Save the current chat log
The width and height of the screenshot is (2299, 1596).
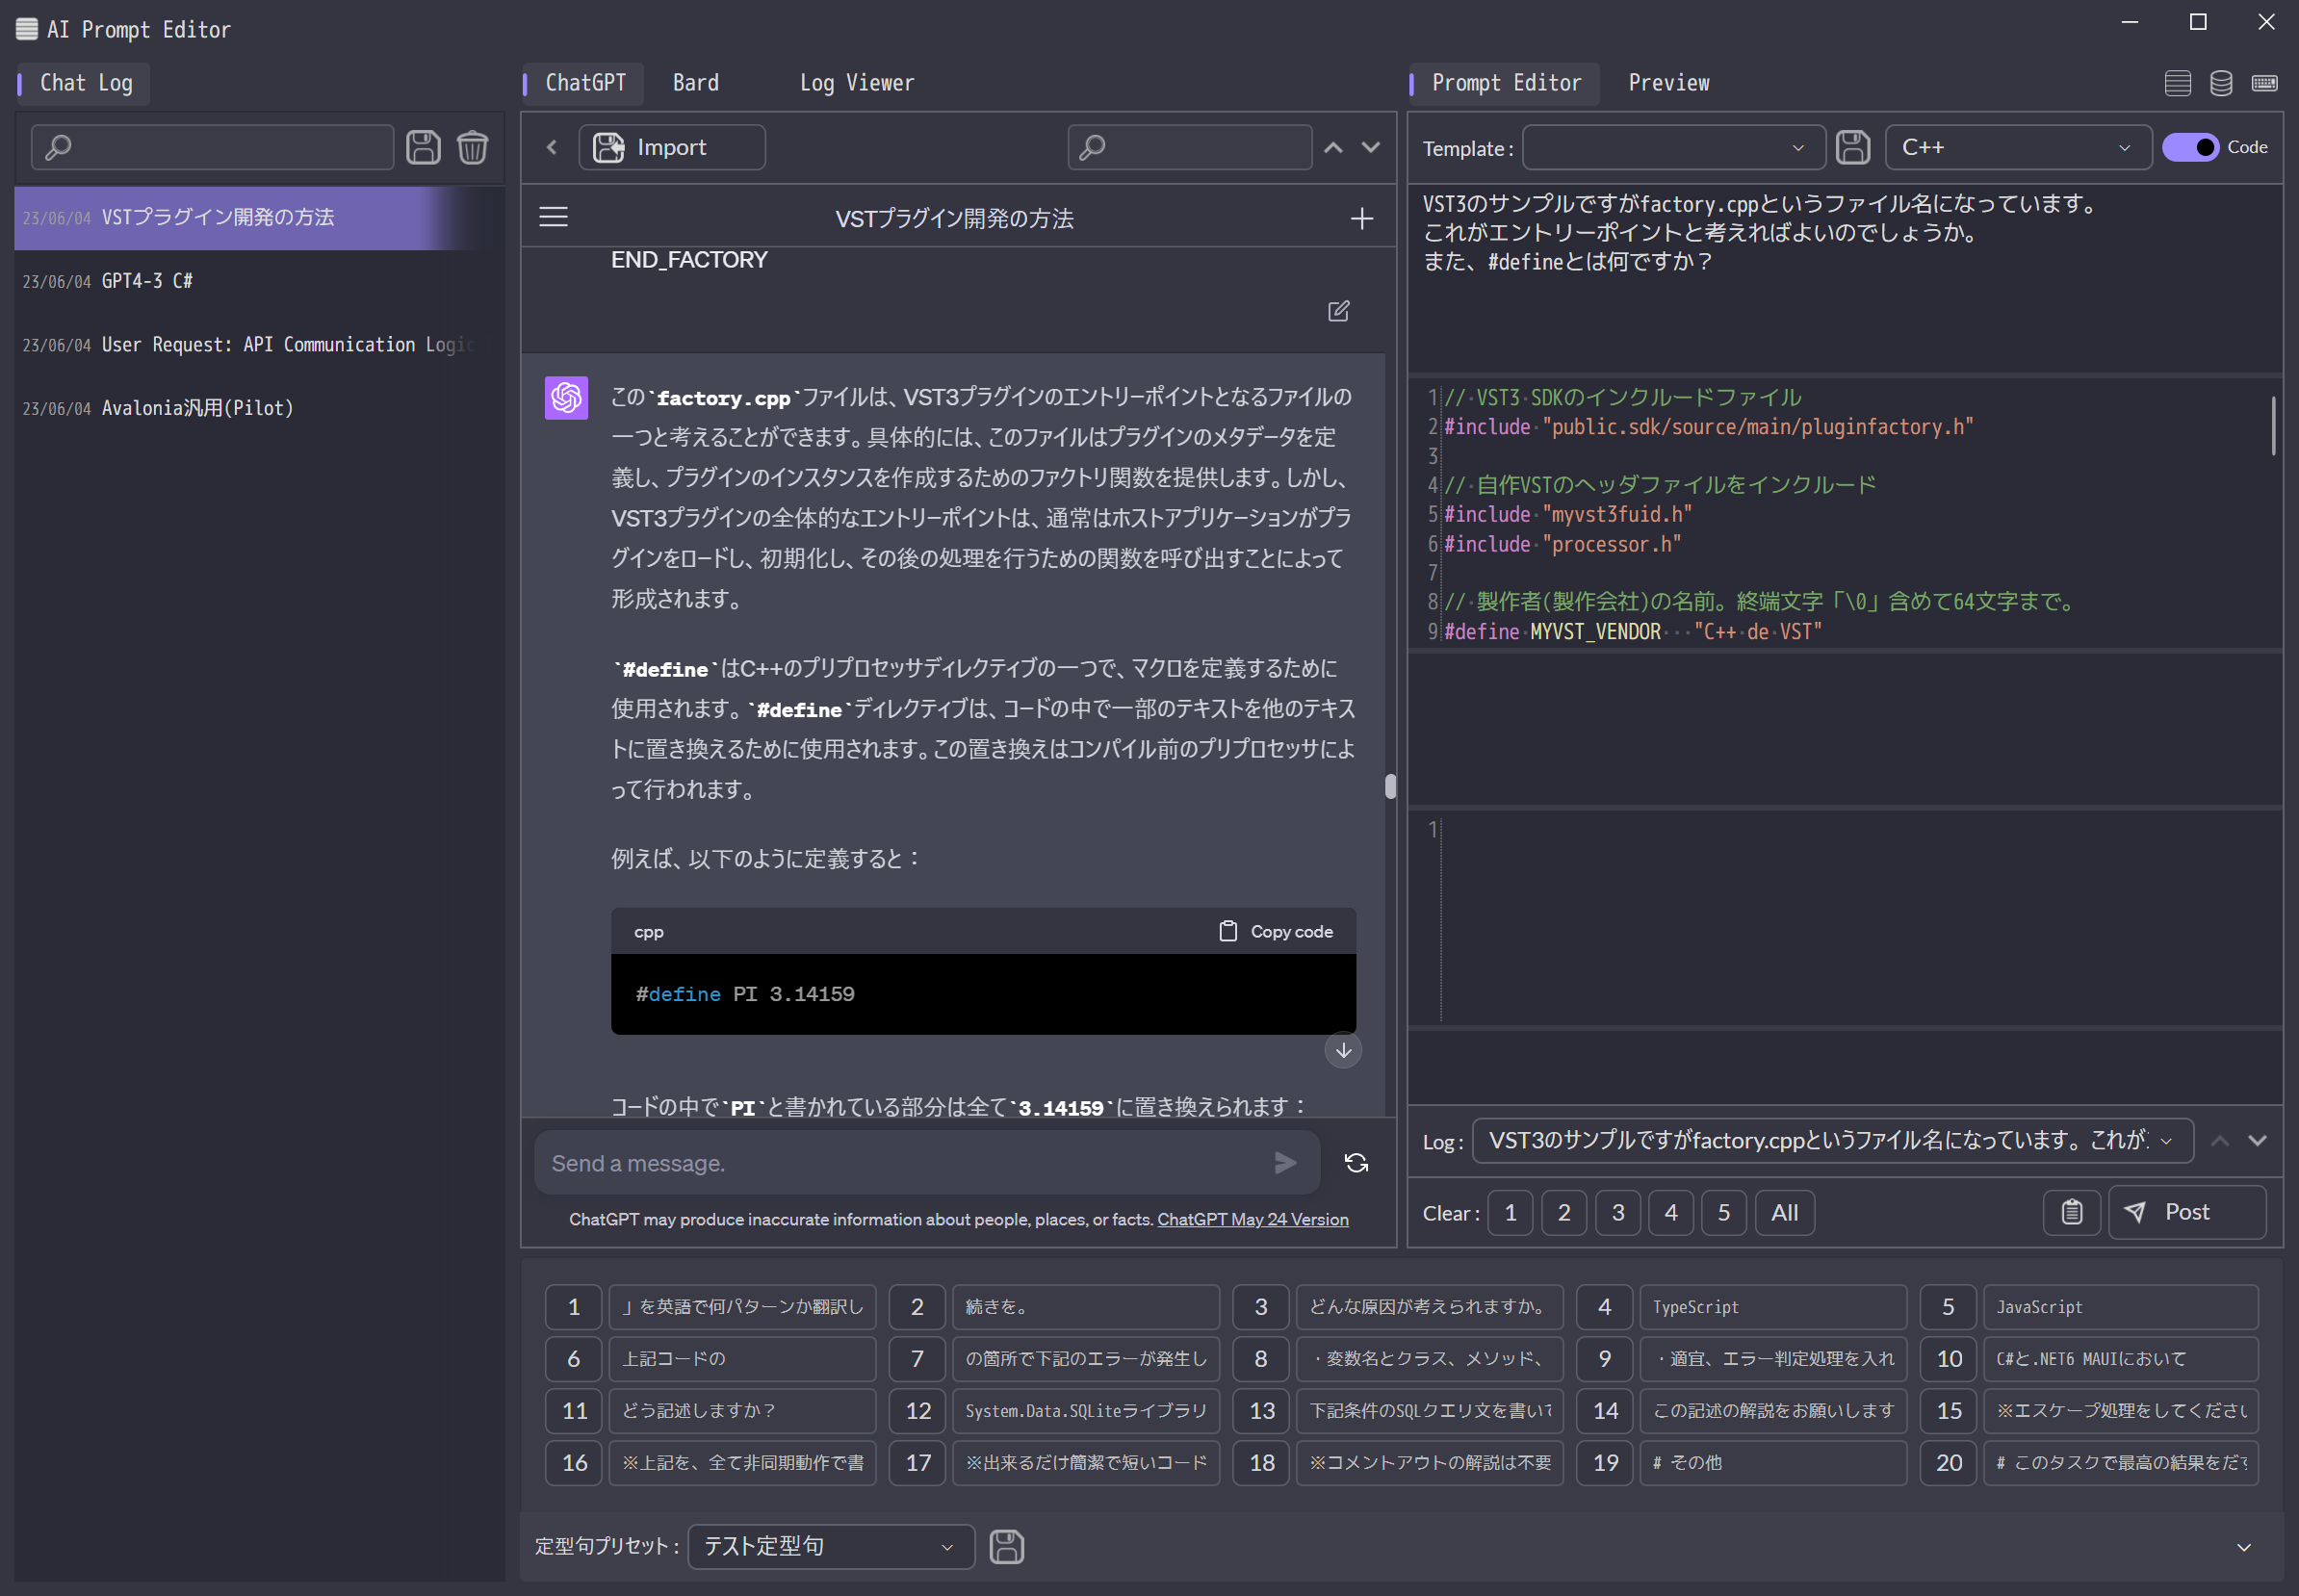coord(423,147)
